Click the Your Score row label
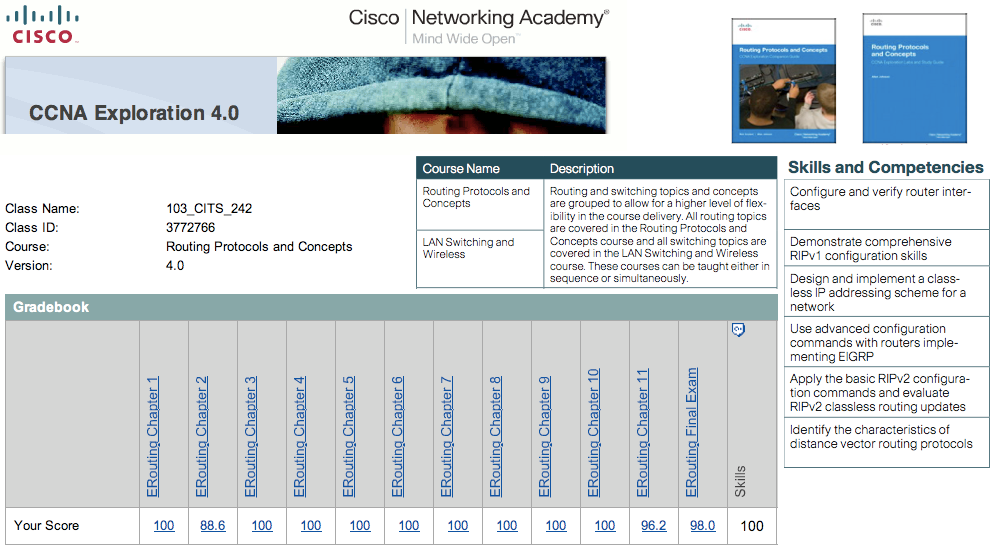 point(46,525)
